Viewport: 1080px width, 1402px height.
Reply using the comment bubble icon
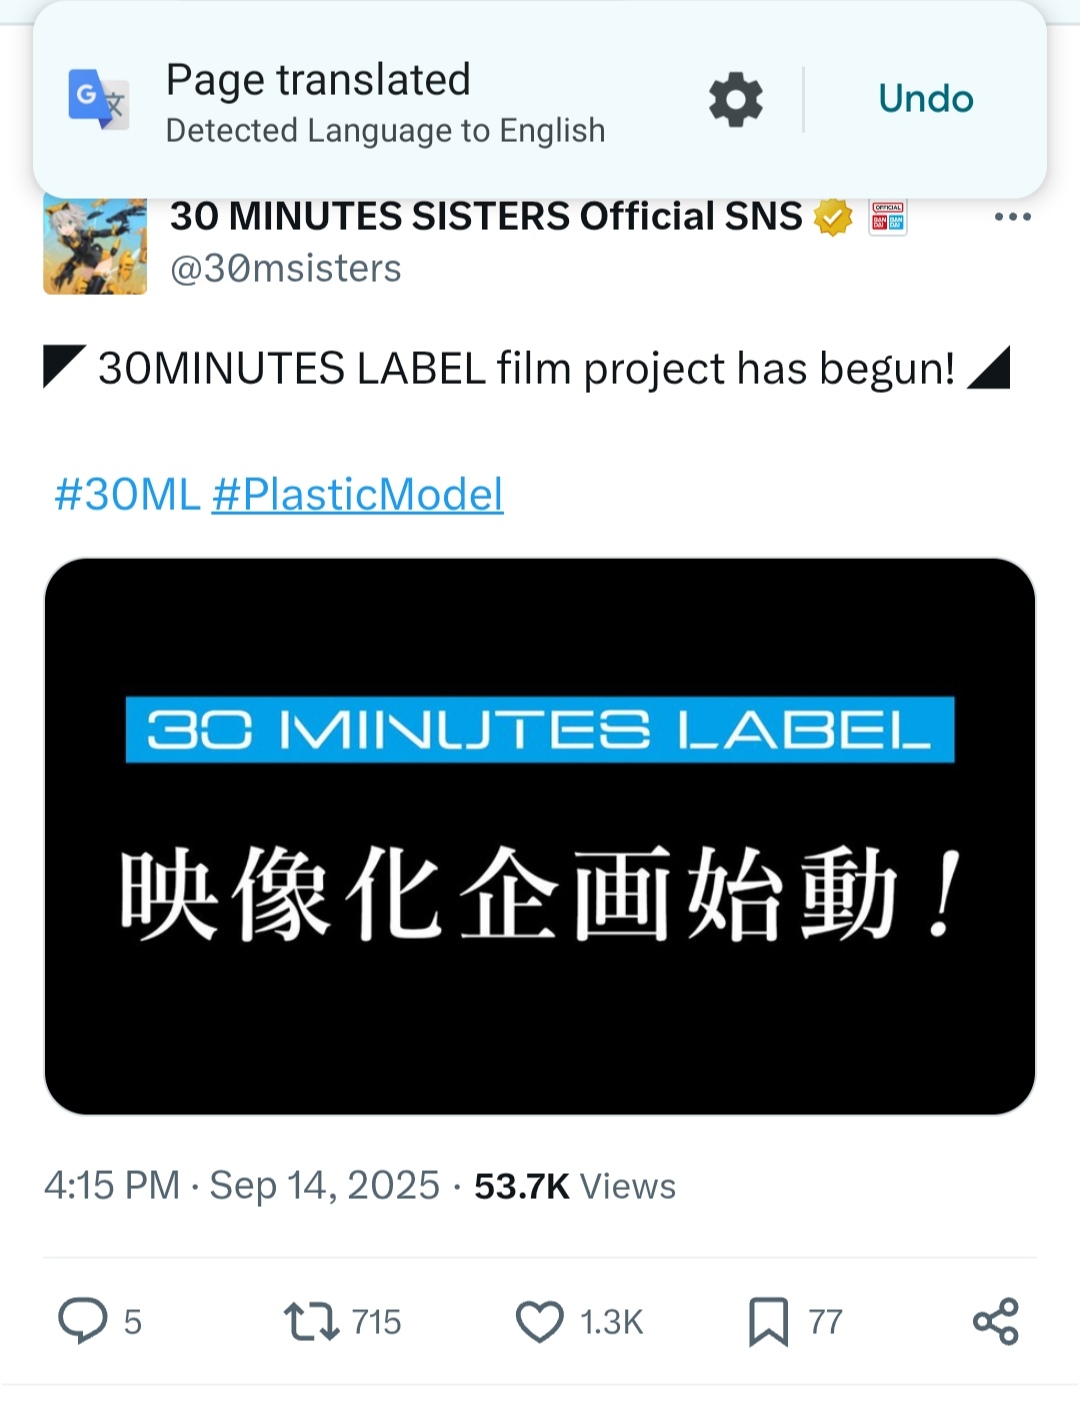pos(83,1321)
